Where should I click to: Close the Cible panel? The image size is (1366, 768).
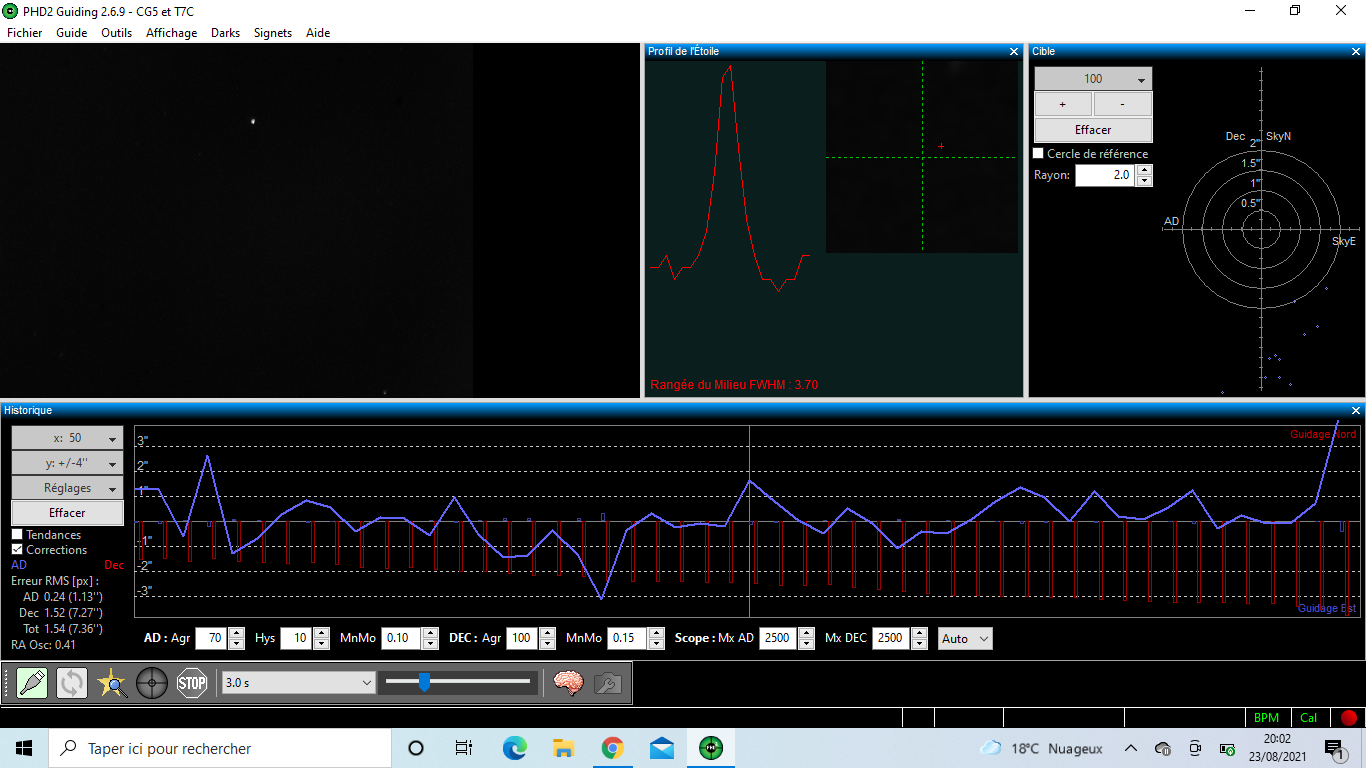pos(1356,51)
